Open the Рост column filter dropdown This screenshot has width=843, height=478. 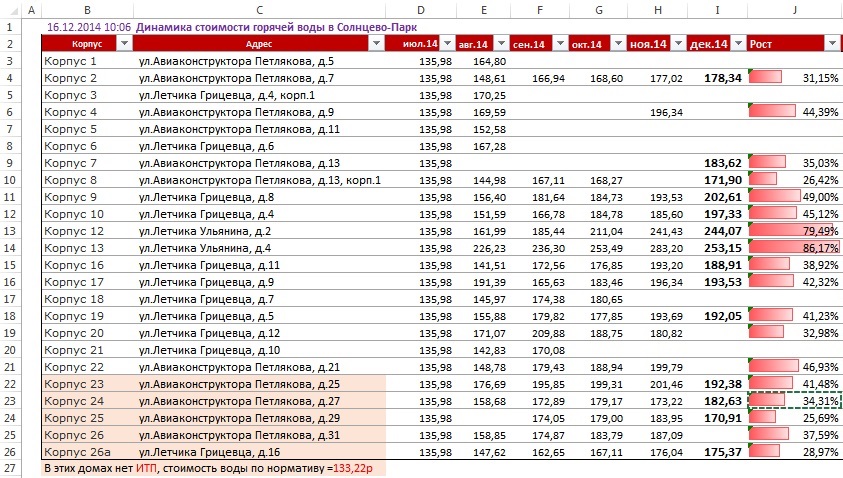coord(832,44)
